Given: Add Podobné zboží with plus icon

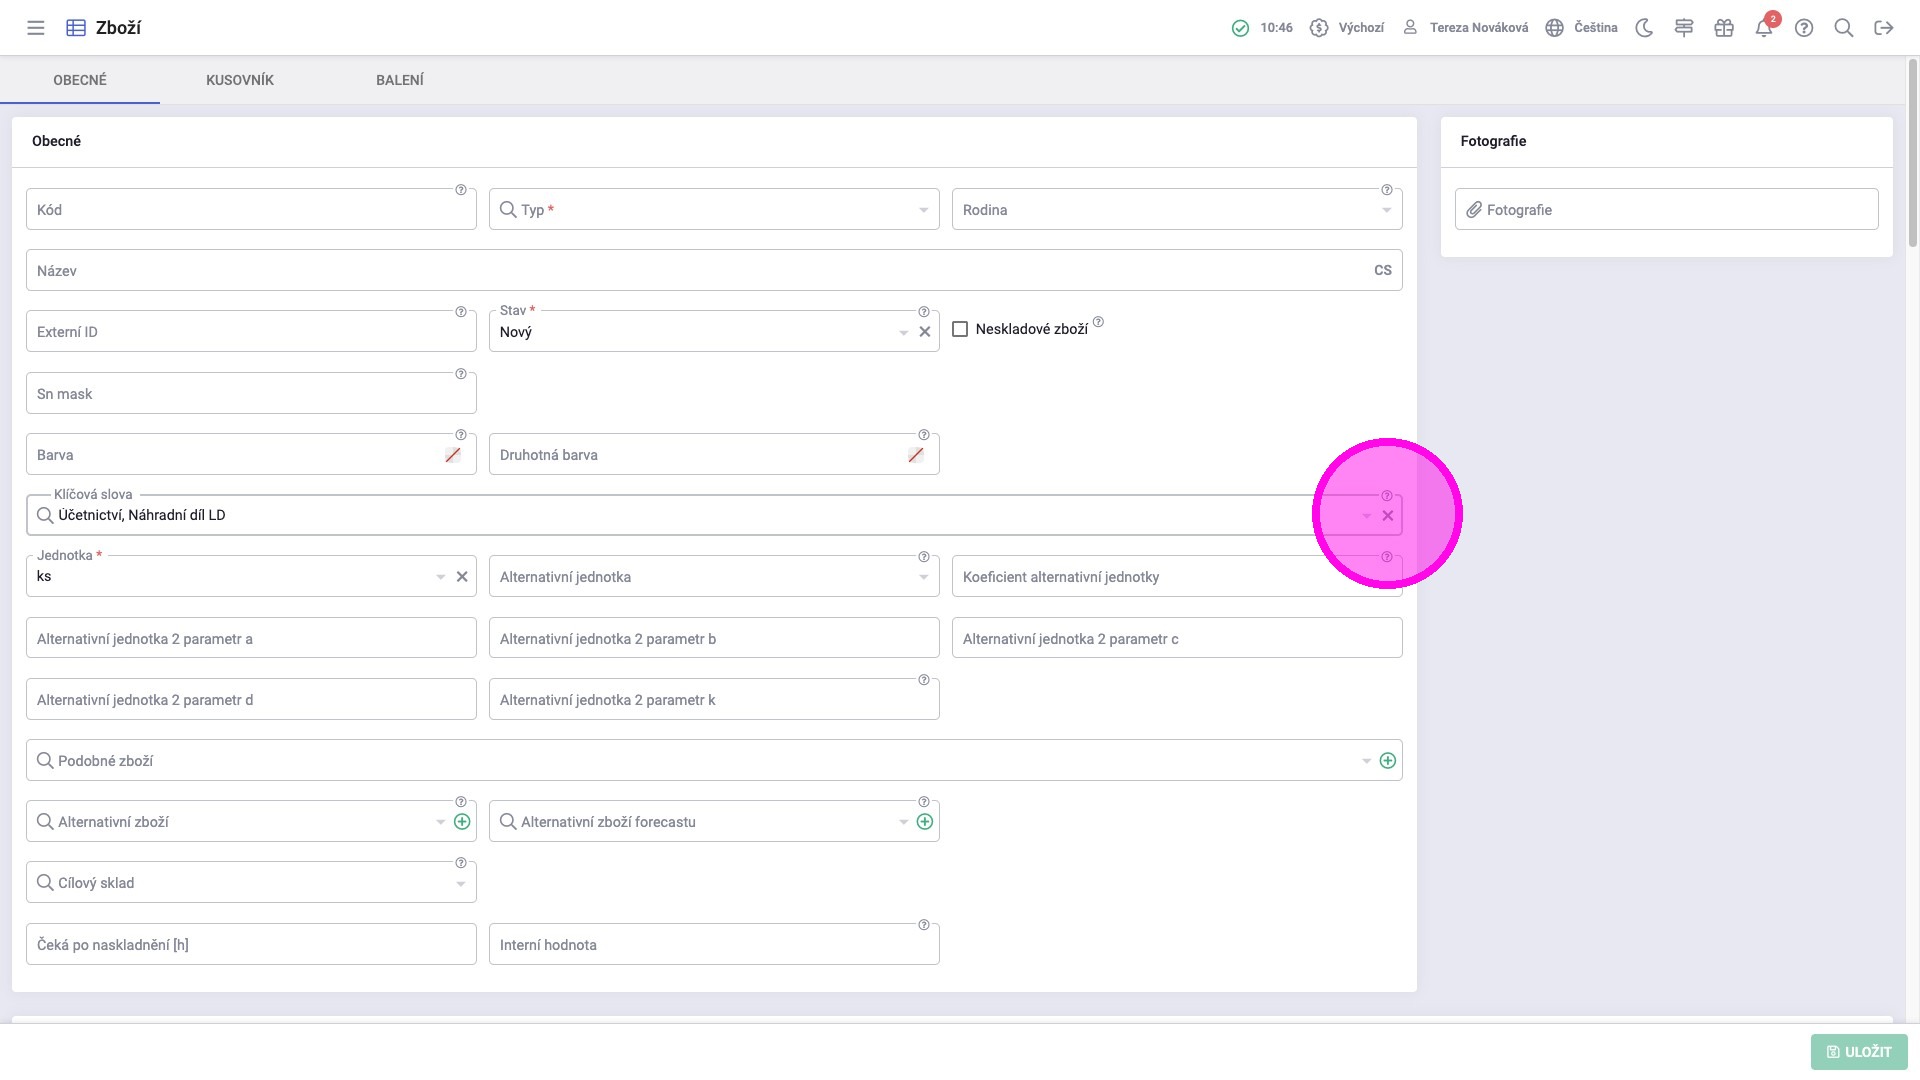Looking at the screenshot, I should click(1388, 761).
